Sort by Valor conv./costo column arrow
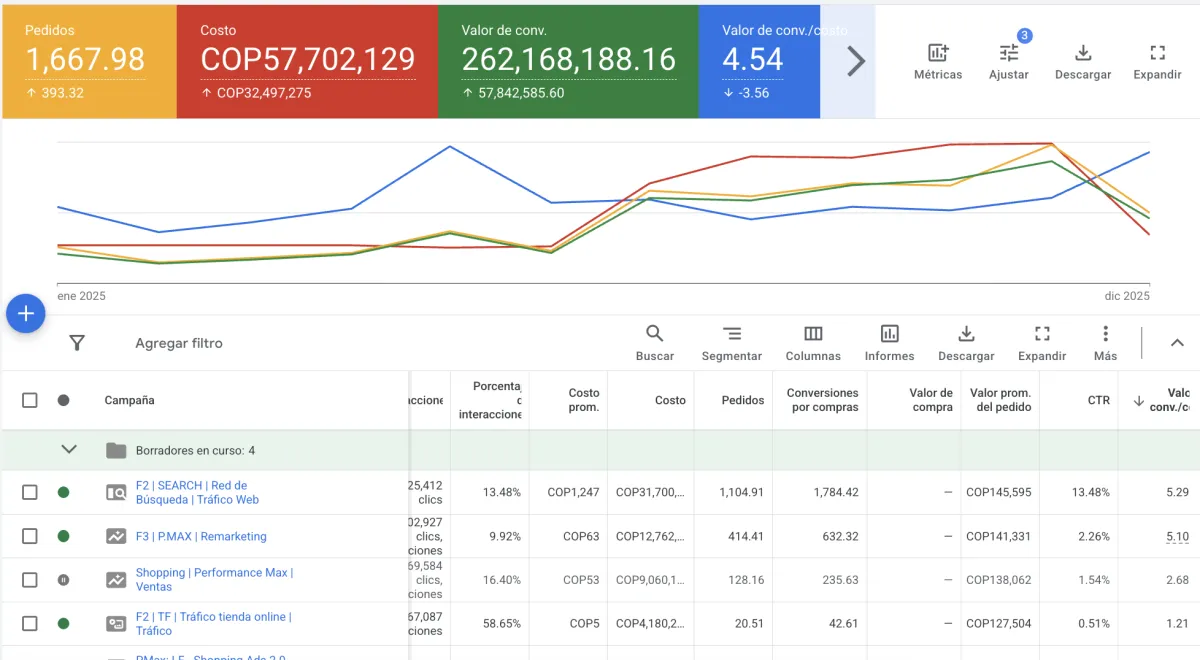 point(1139,401)
